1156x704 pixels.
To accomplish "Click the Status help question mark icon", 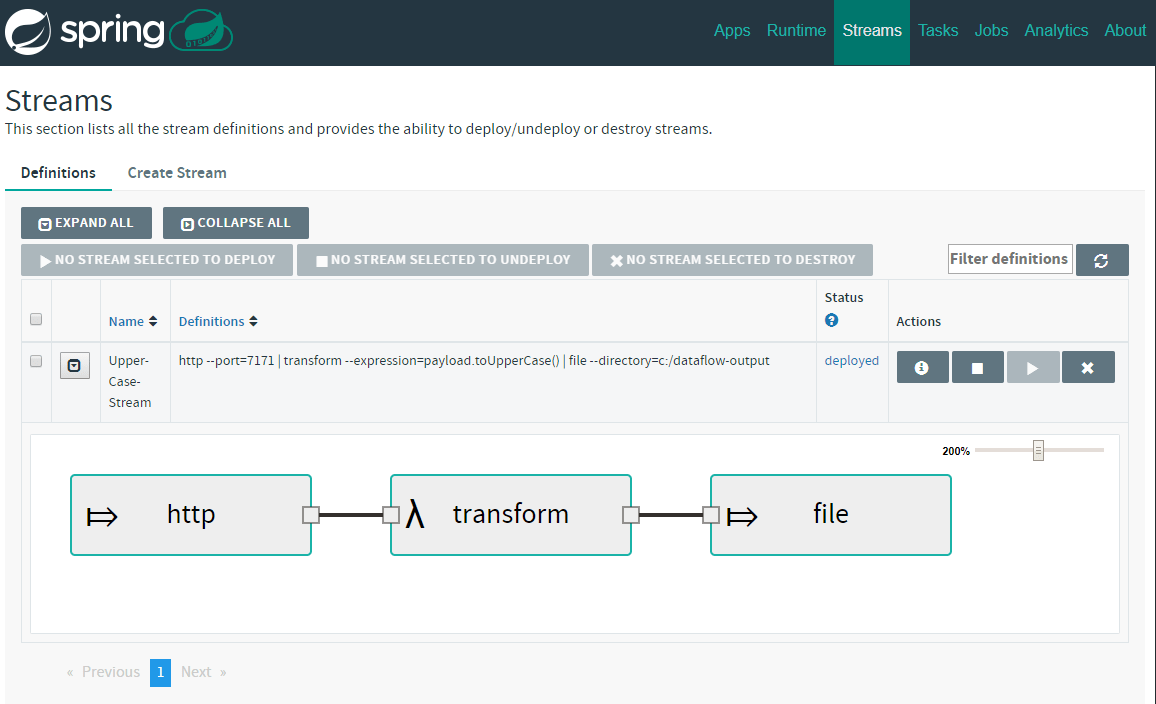I will (831, 320).
